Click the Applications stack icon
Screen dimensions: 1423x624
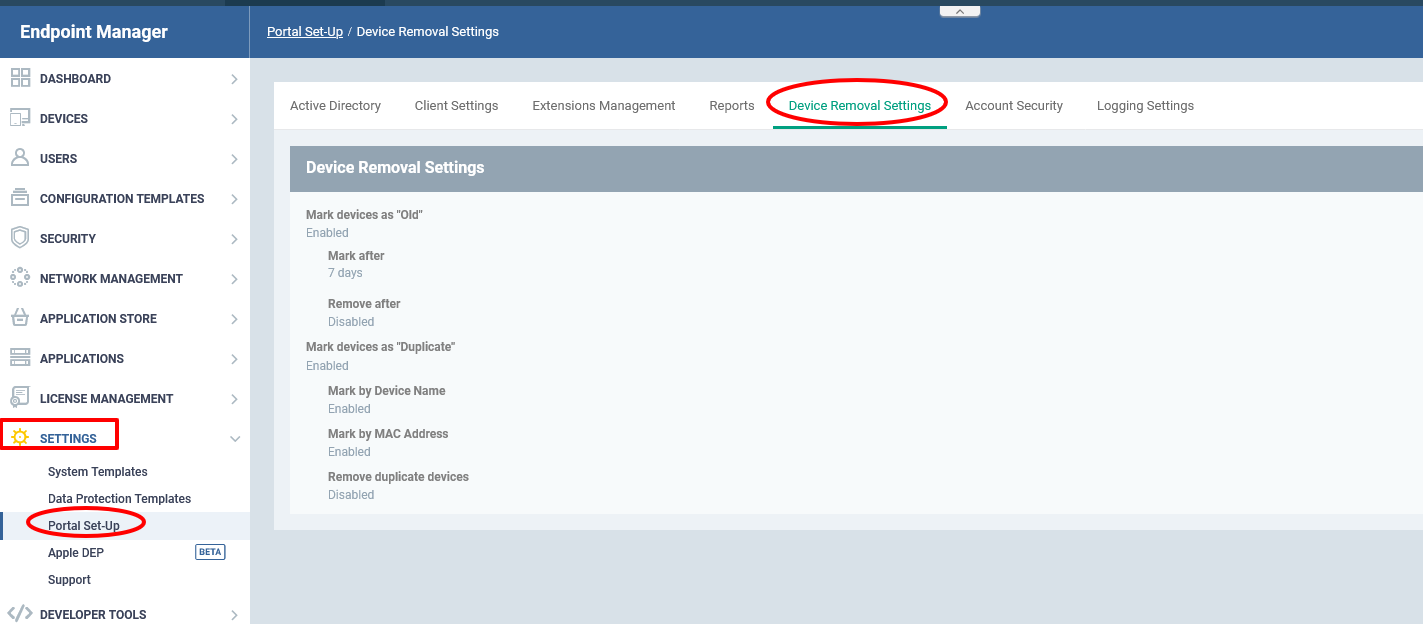pos(20,358)
